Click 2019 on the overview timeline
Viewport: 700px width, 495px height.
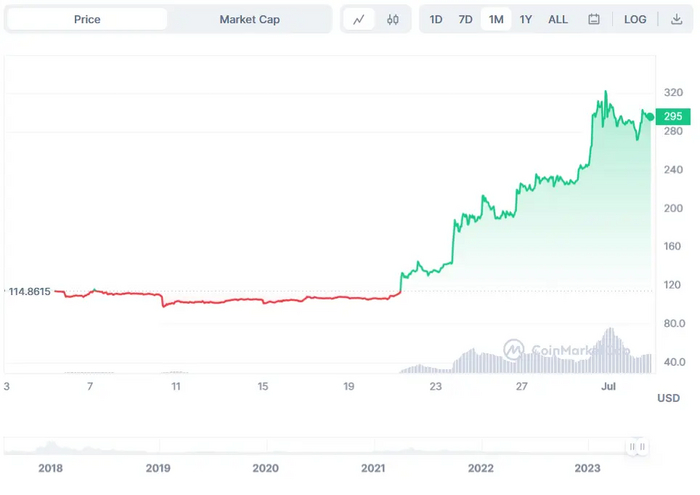coord(158,467)
